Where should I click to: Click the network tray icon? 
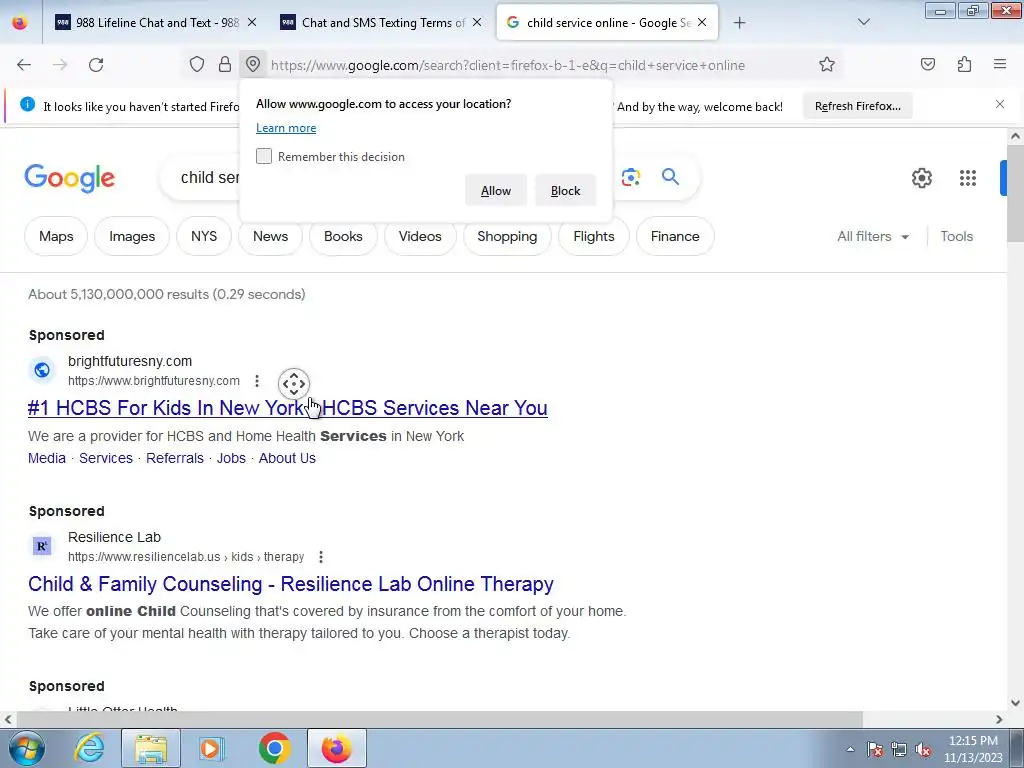[899, 750]
